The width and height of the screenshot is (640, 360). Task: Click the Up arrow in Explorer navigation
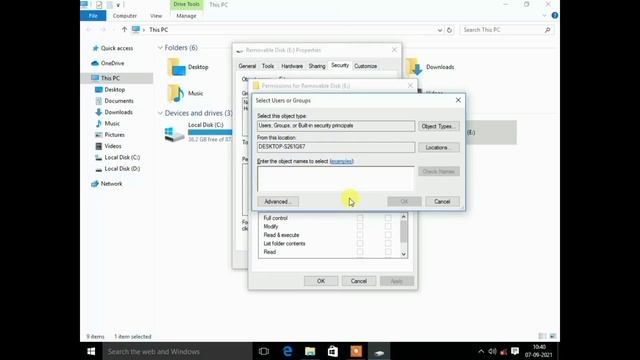coord(124,29)
